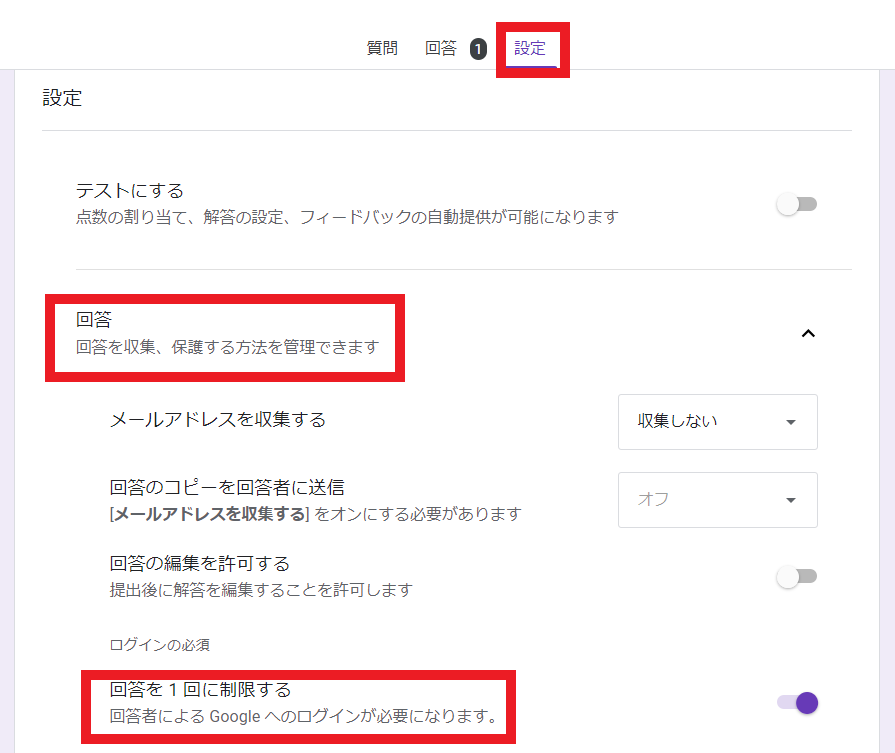Click the 点数の割り当て、解答の設定 description line
This screenshot has width=895, height=753.
[x=347, y=217]
